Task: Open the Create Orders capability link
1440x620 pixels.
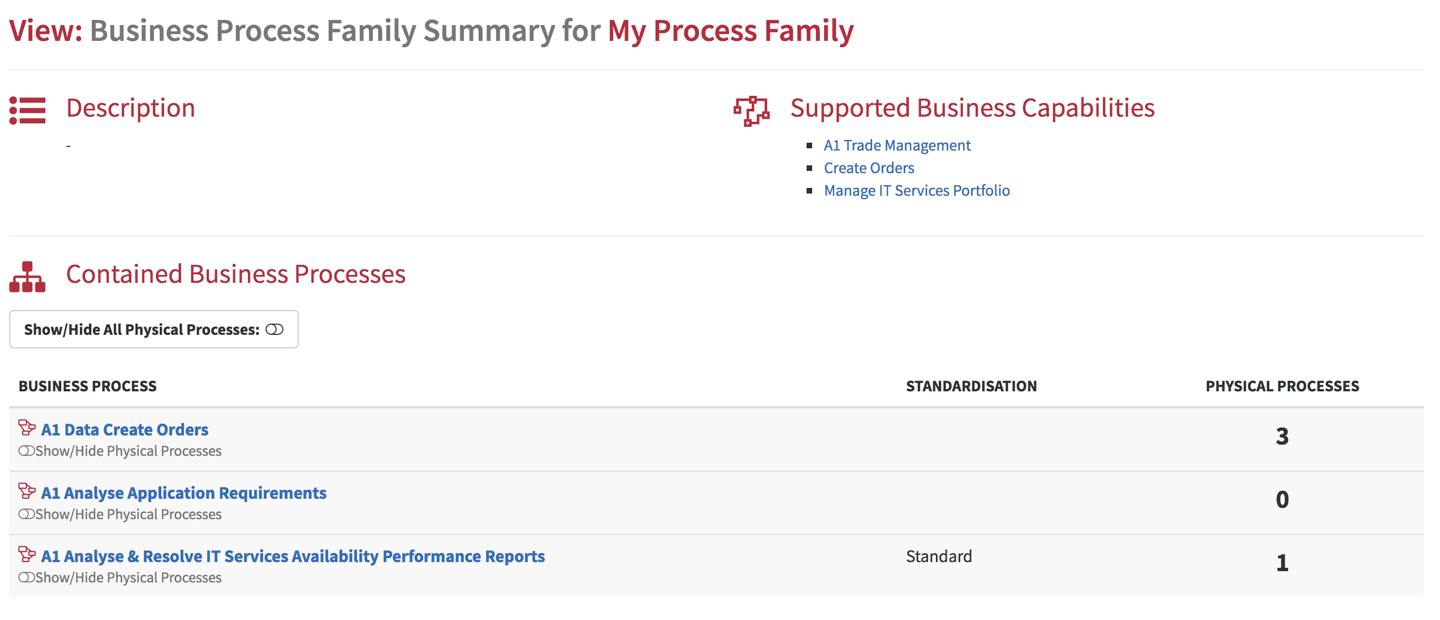Action: (x=869, y=168)
